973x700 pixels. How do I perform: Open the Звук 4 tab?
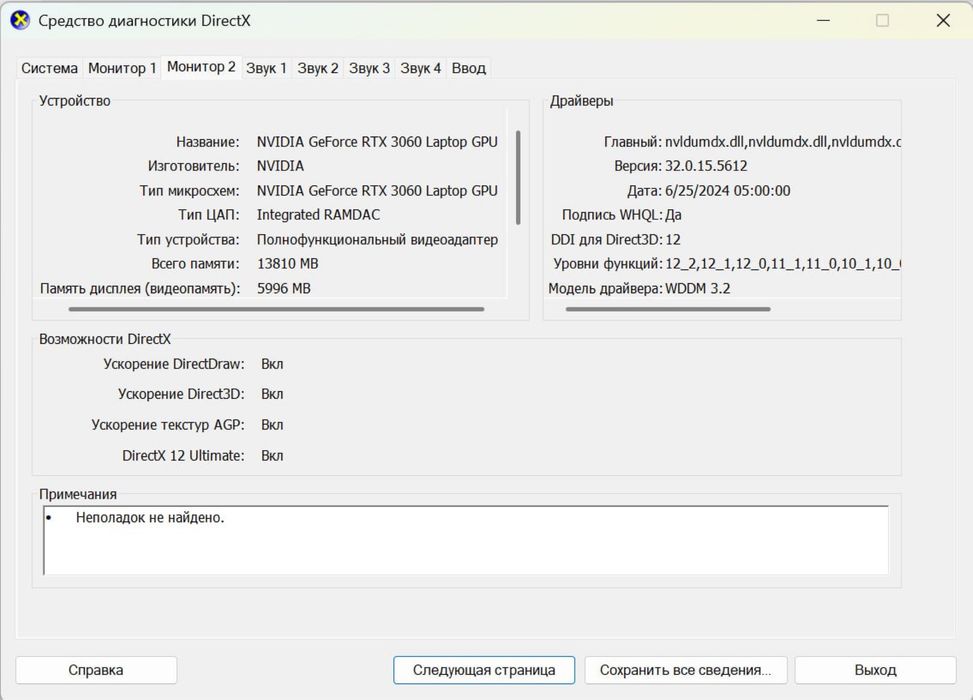pyautogui.click(x=421, y=68)
